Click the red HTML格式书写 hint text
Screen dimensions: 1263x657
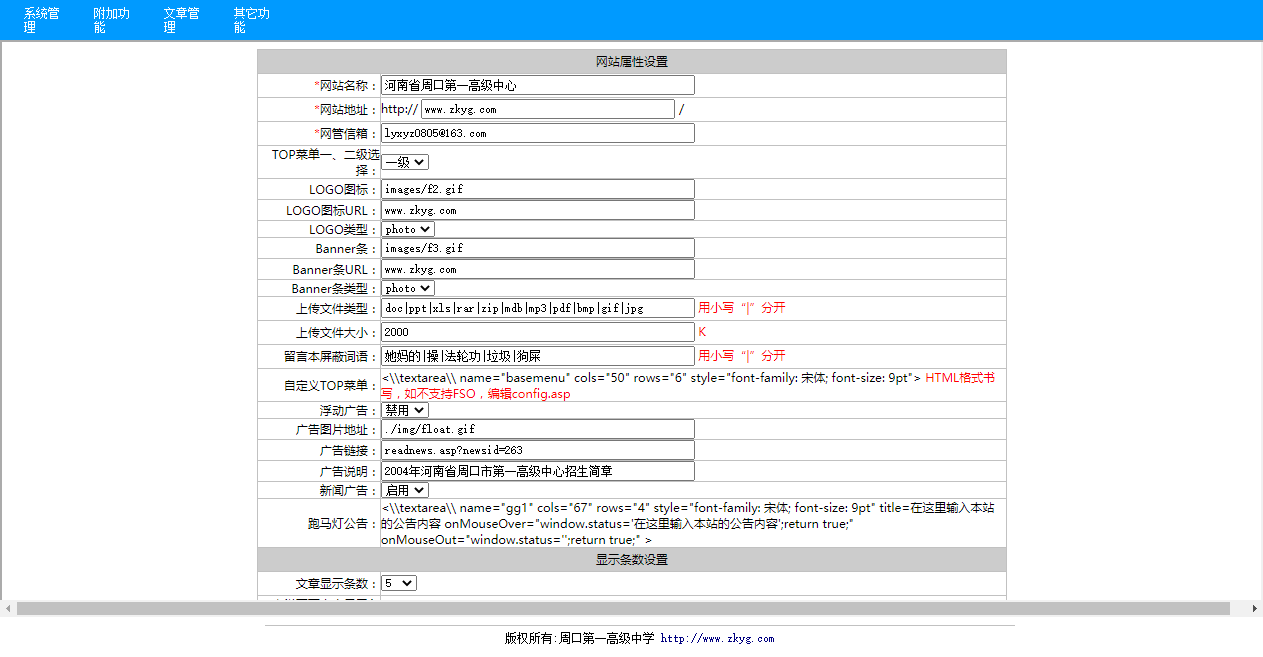(688, 386)
